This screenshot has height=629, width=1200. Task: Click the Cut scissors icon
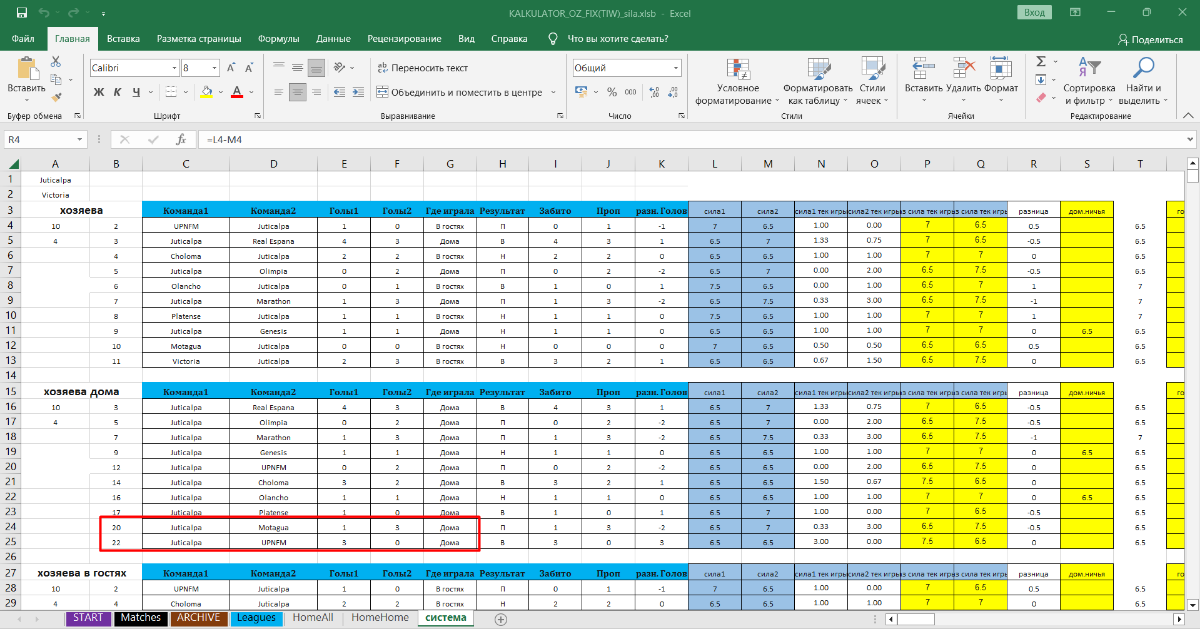[x=56, y=62]
